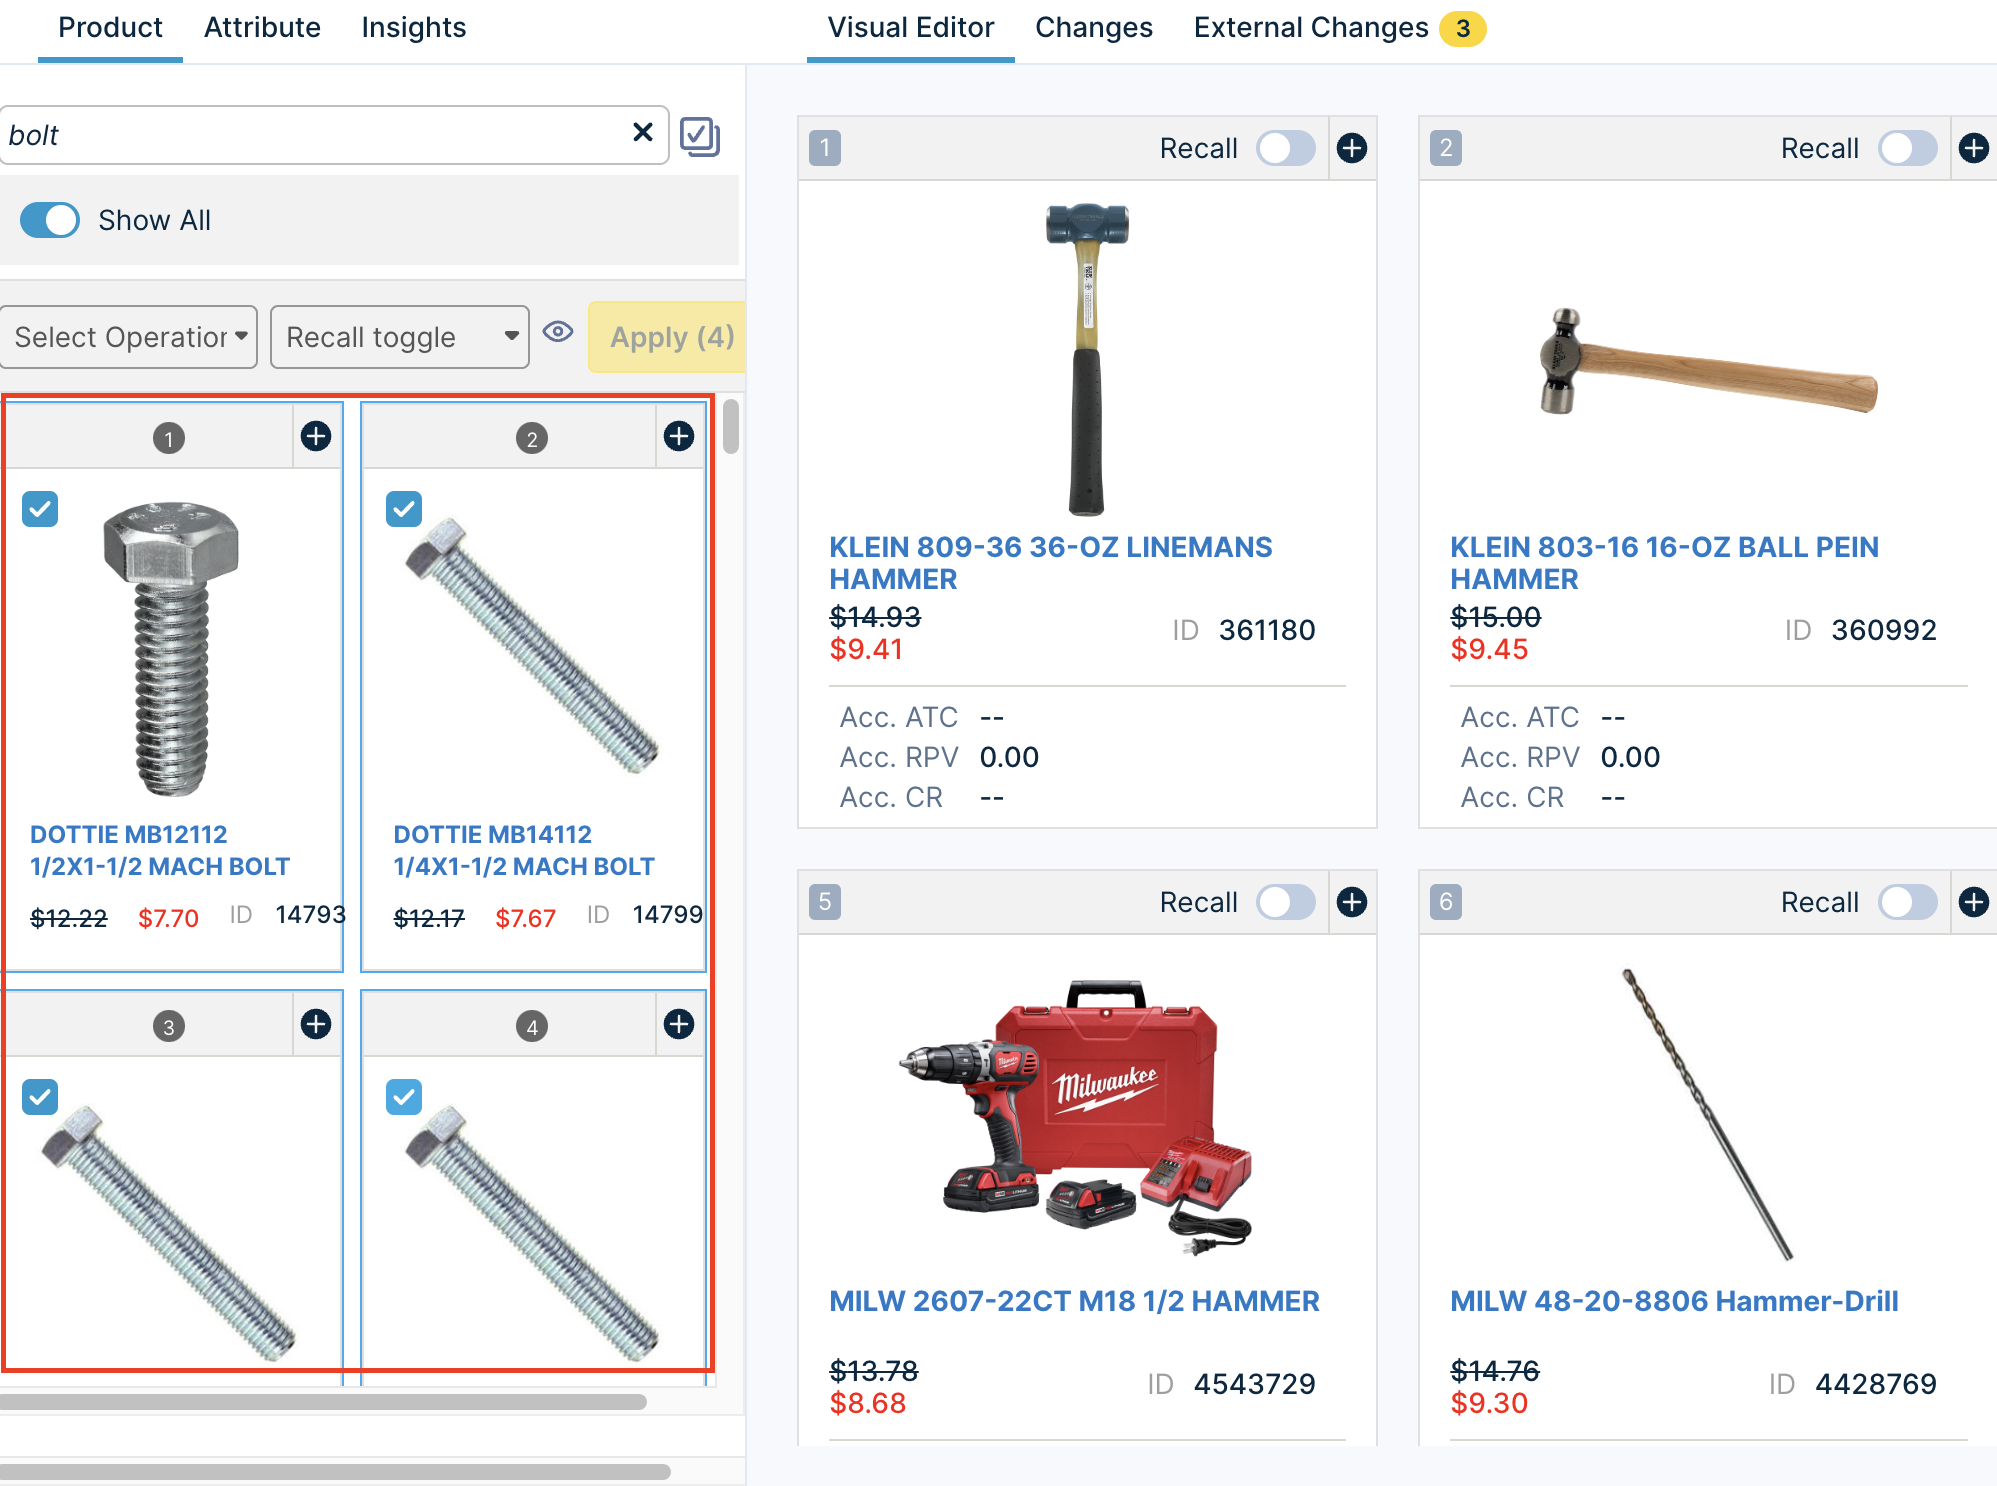The width and height of the screenshot is (1997, 1486).
Task: Uncheck DOTTIE MB14112 product checkbox
Action: click(x=404, y=509)
